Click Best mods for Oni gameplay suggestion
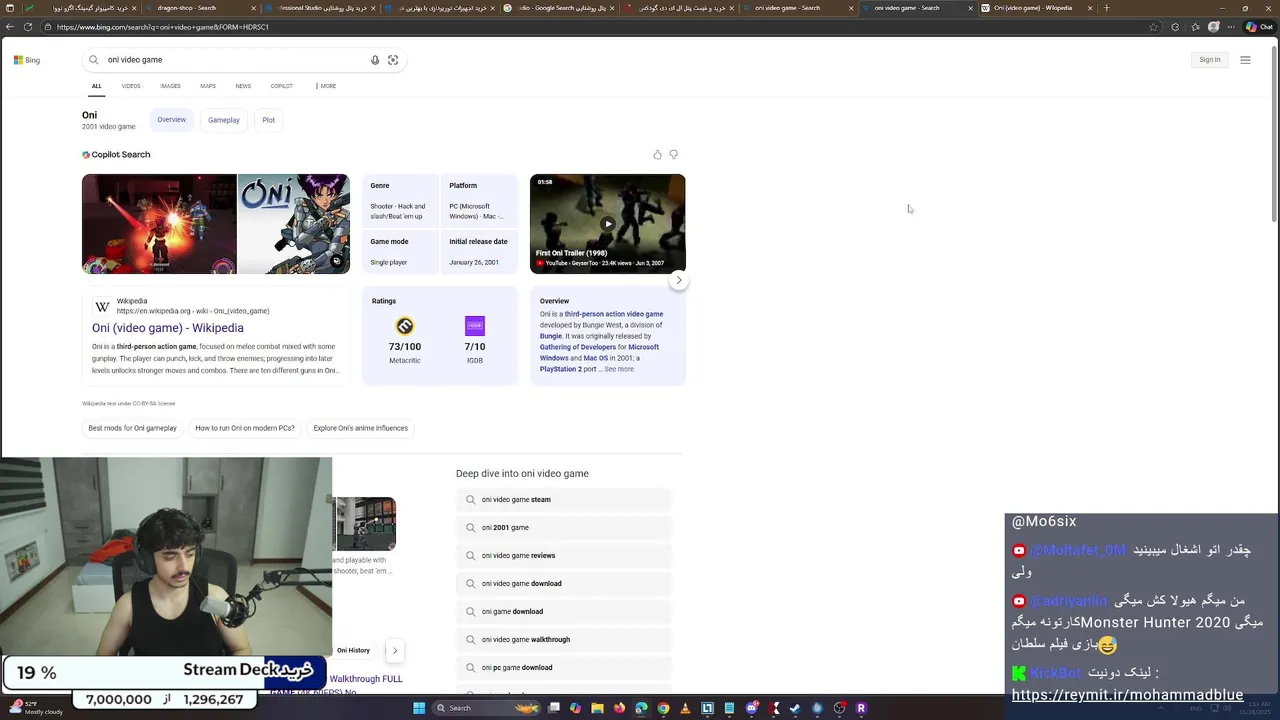Viewport: 1280px width, 720px height. point(132,428)
